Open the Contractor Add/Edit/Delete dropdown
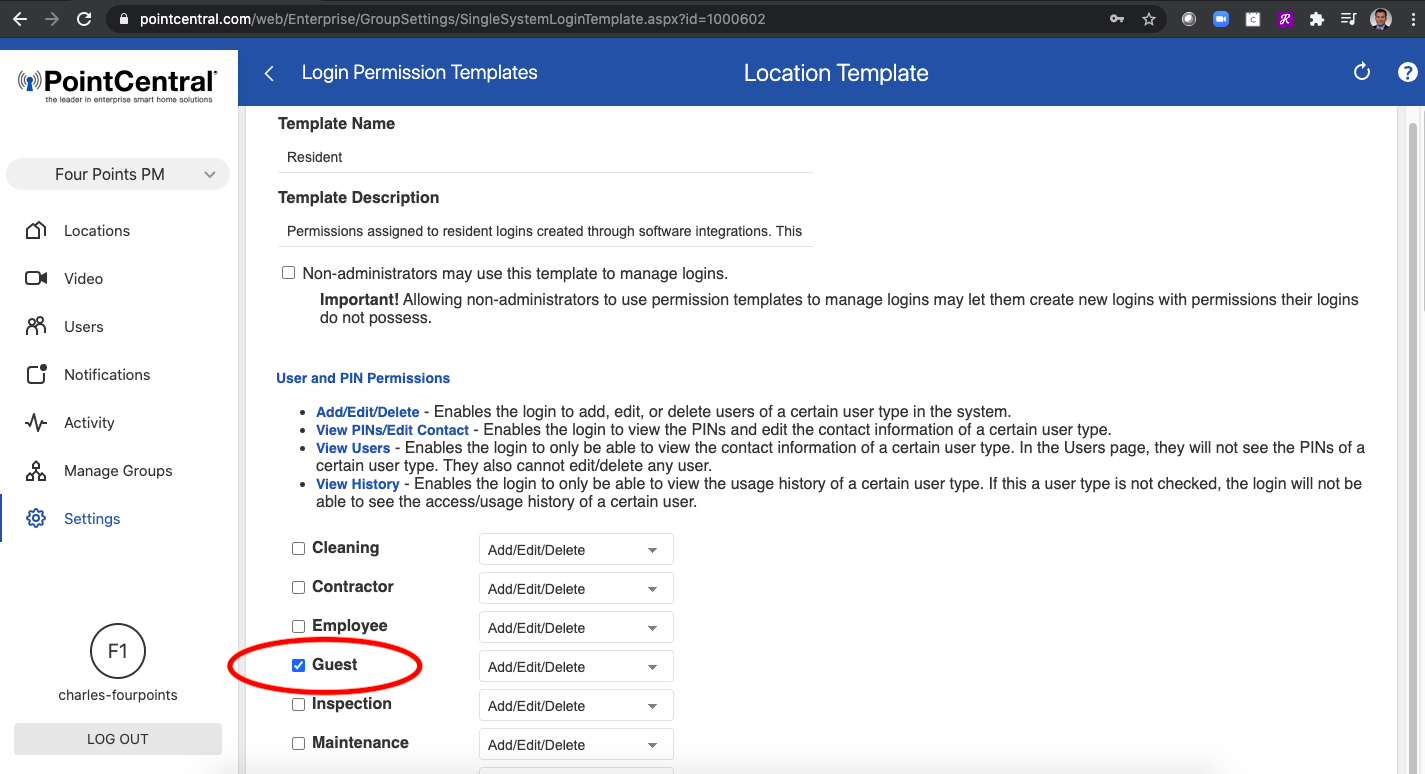 pyautogui.click(x=575, y=588)
